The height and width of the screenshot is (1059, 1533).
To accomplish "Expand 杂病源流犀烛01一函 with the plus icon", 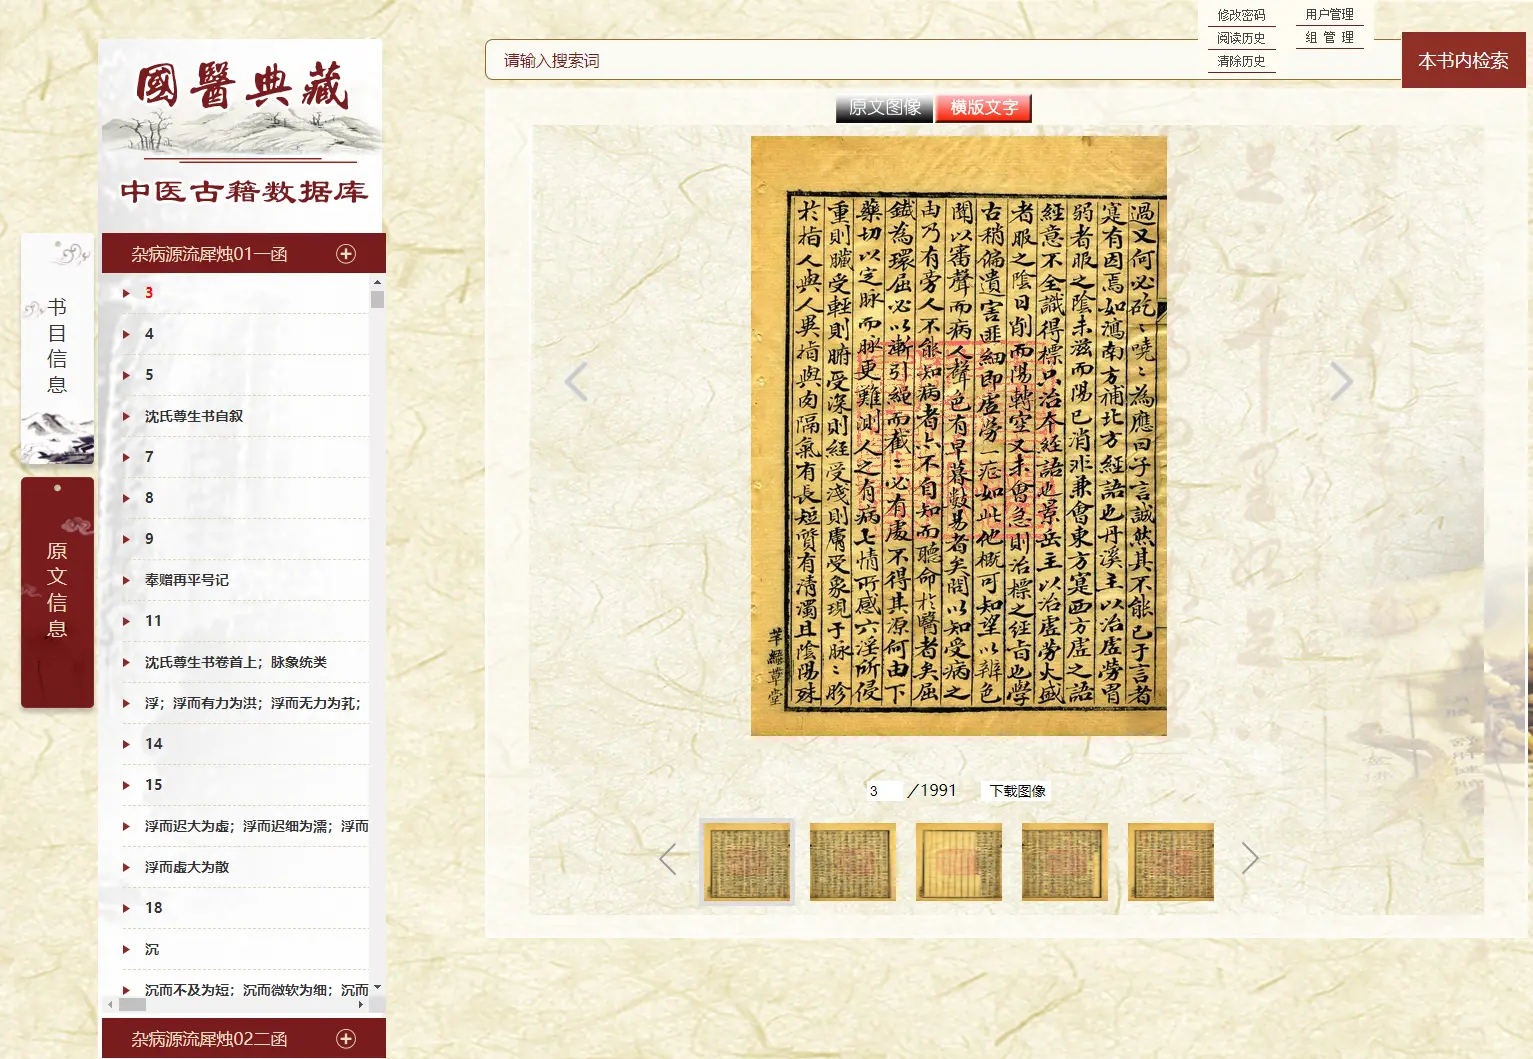I will [x=346, y=254].
